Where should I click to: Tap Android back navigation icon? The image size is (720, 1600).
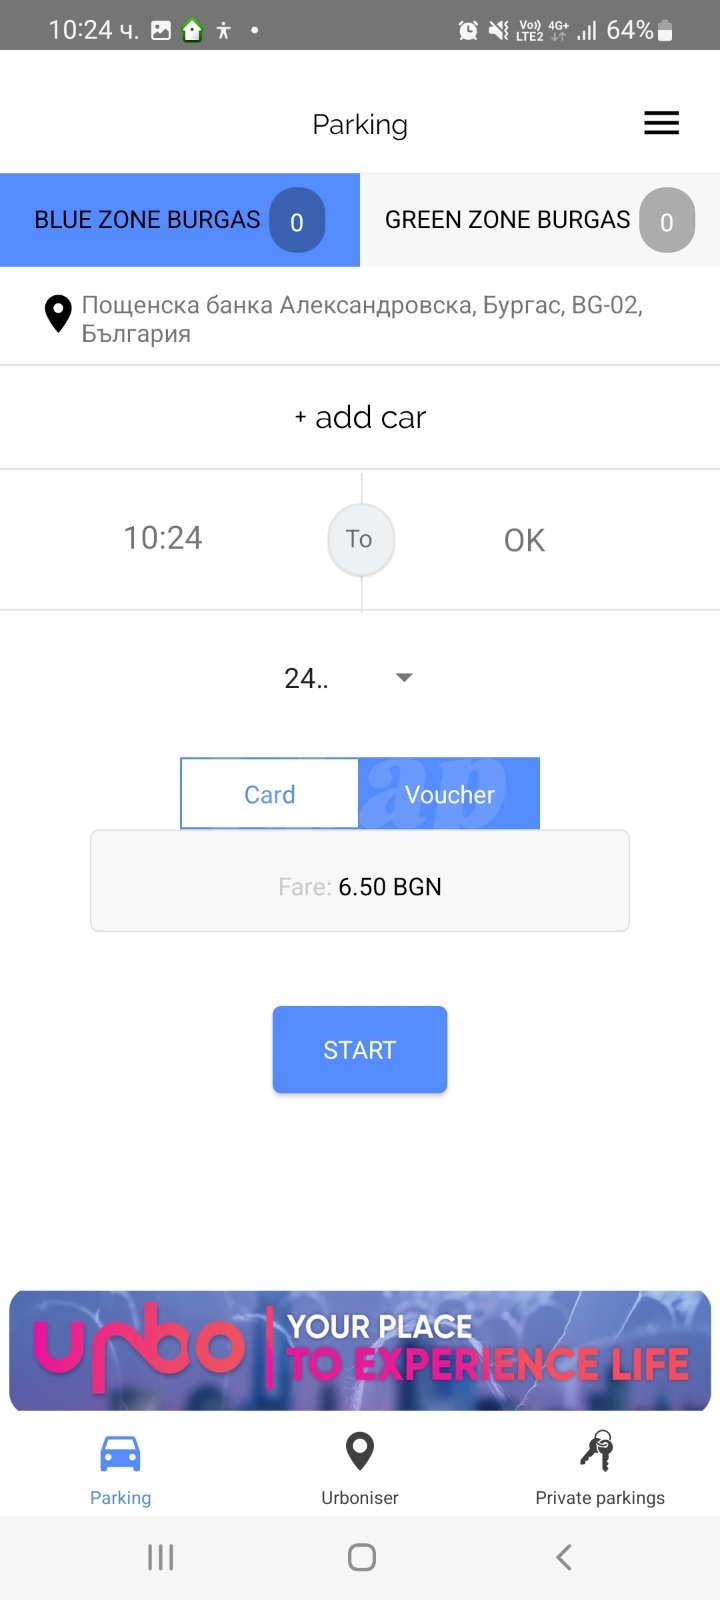click(x=563, y=1557)
